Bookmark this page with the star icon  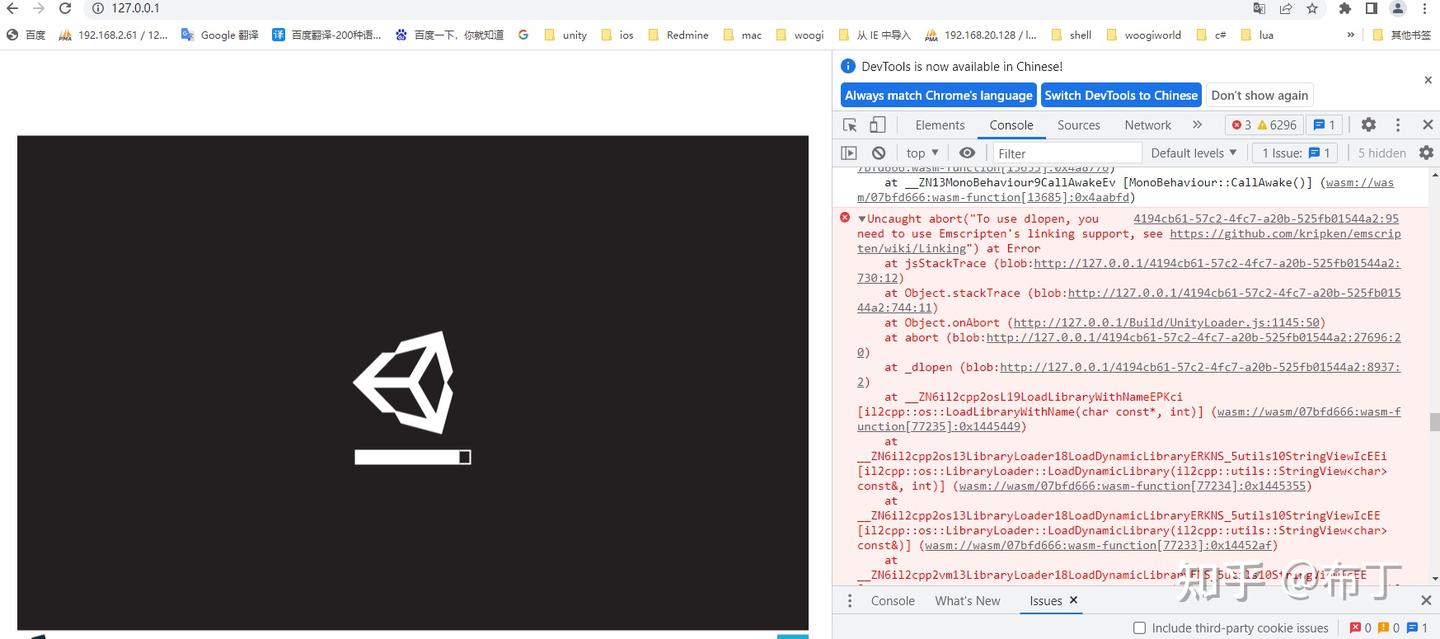click(1312, 8)
